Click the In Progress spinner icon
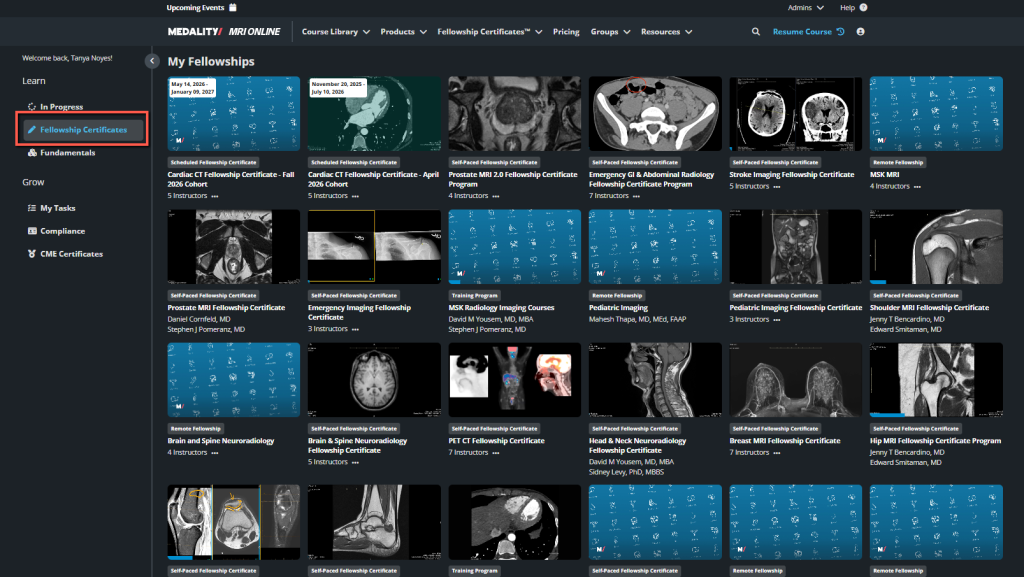The height and width of the screenshot is (577, 1024). pos(31,106)
